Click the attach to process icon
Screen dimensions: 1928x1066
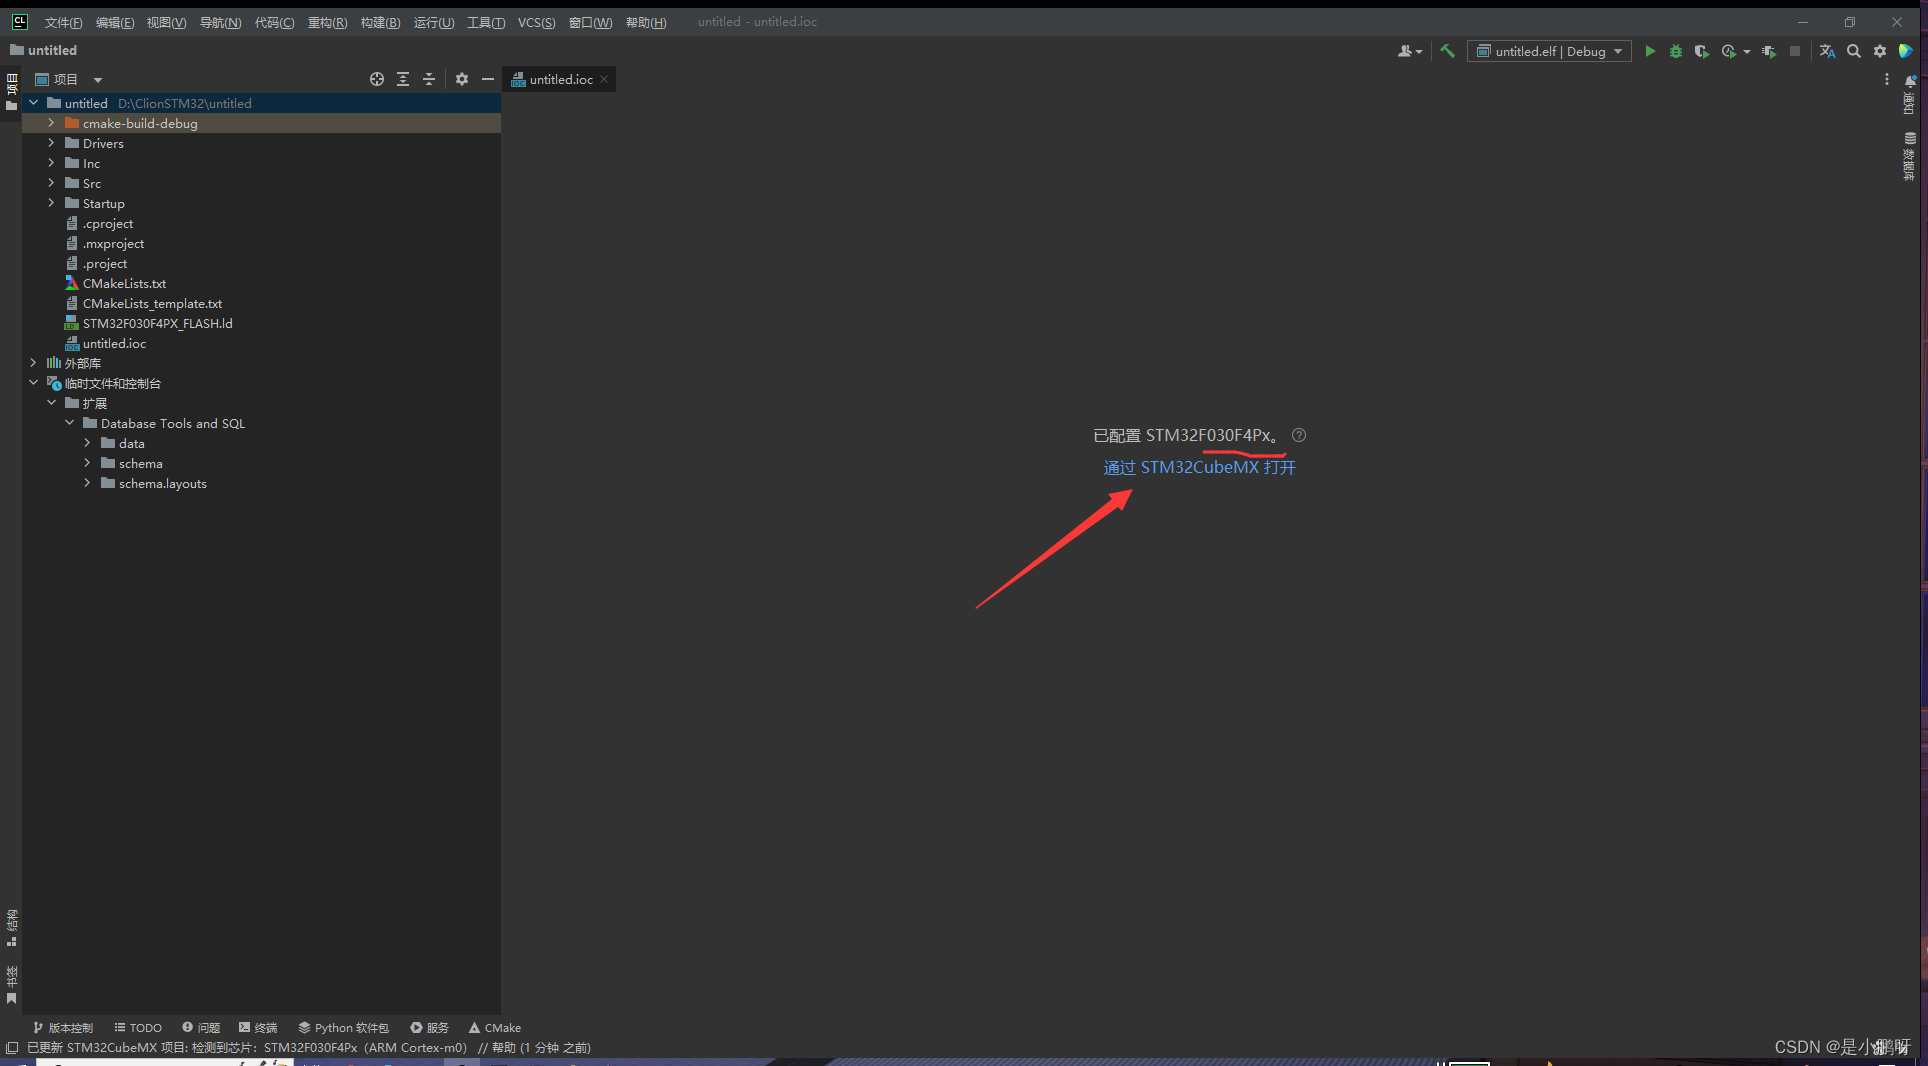(x=1769, y=51)
